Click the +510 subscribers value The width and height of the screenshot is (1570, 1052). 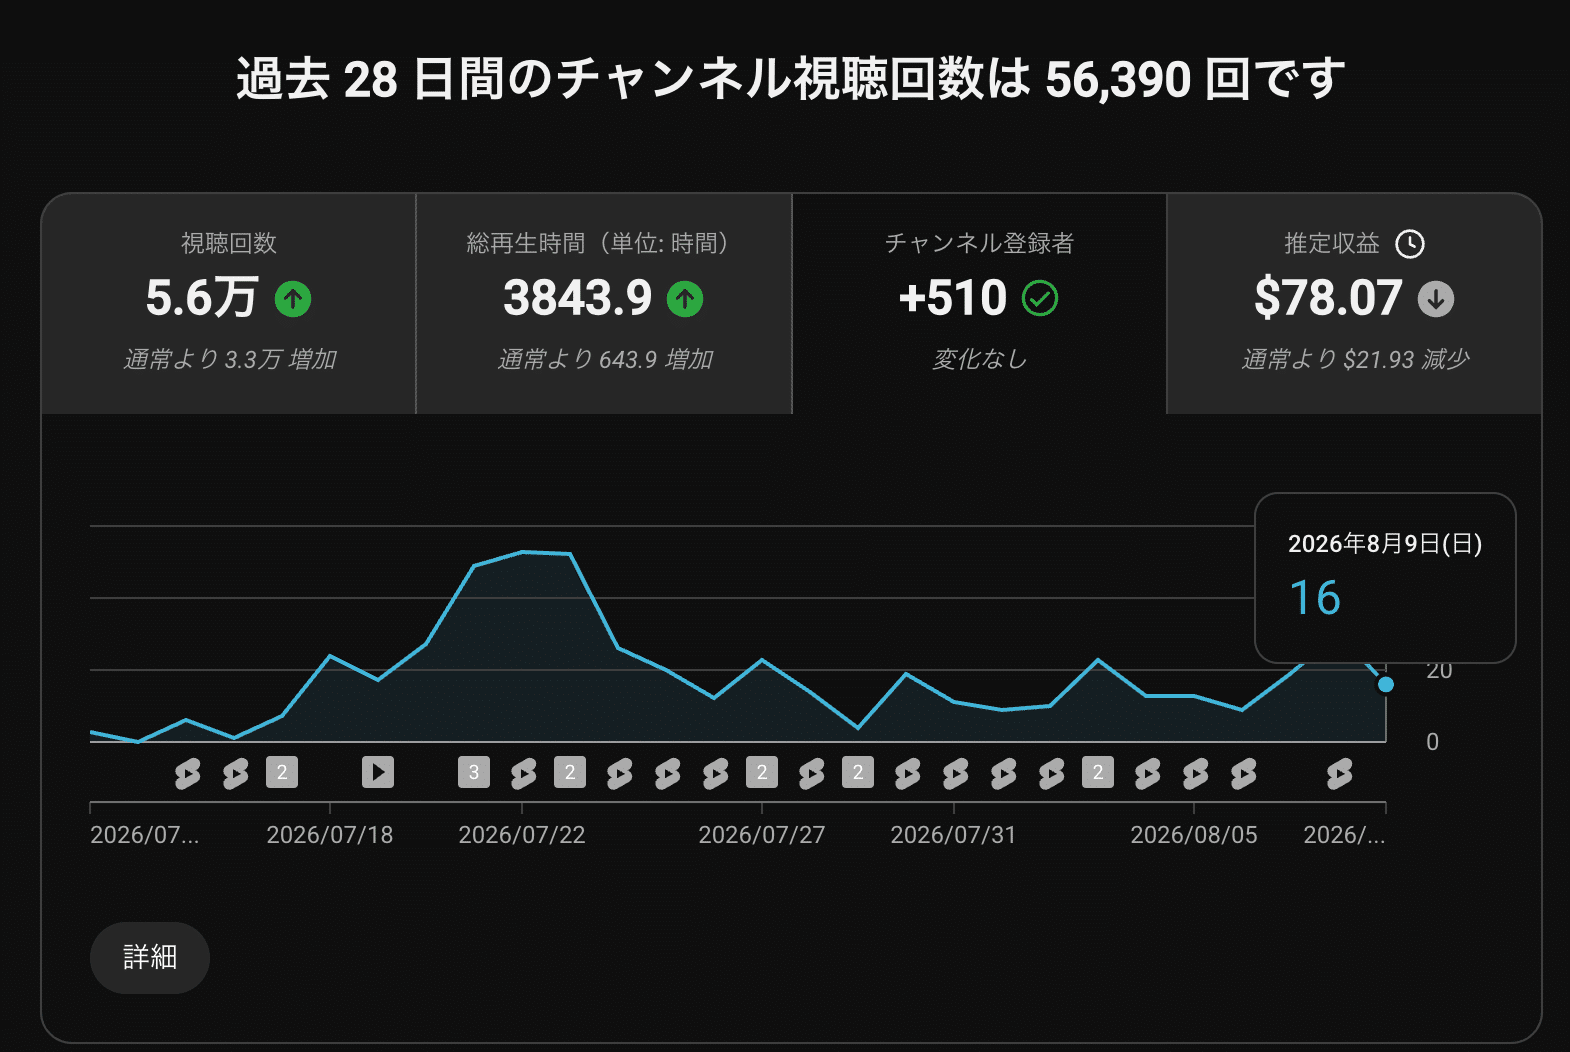[x=953, y=298]
